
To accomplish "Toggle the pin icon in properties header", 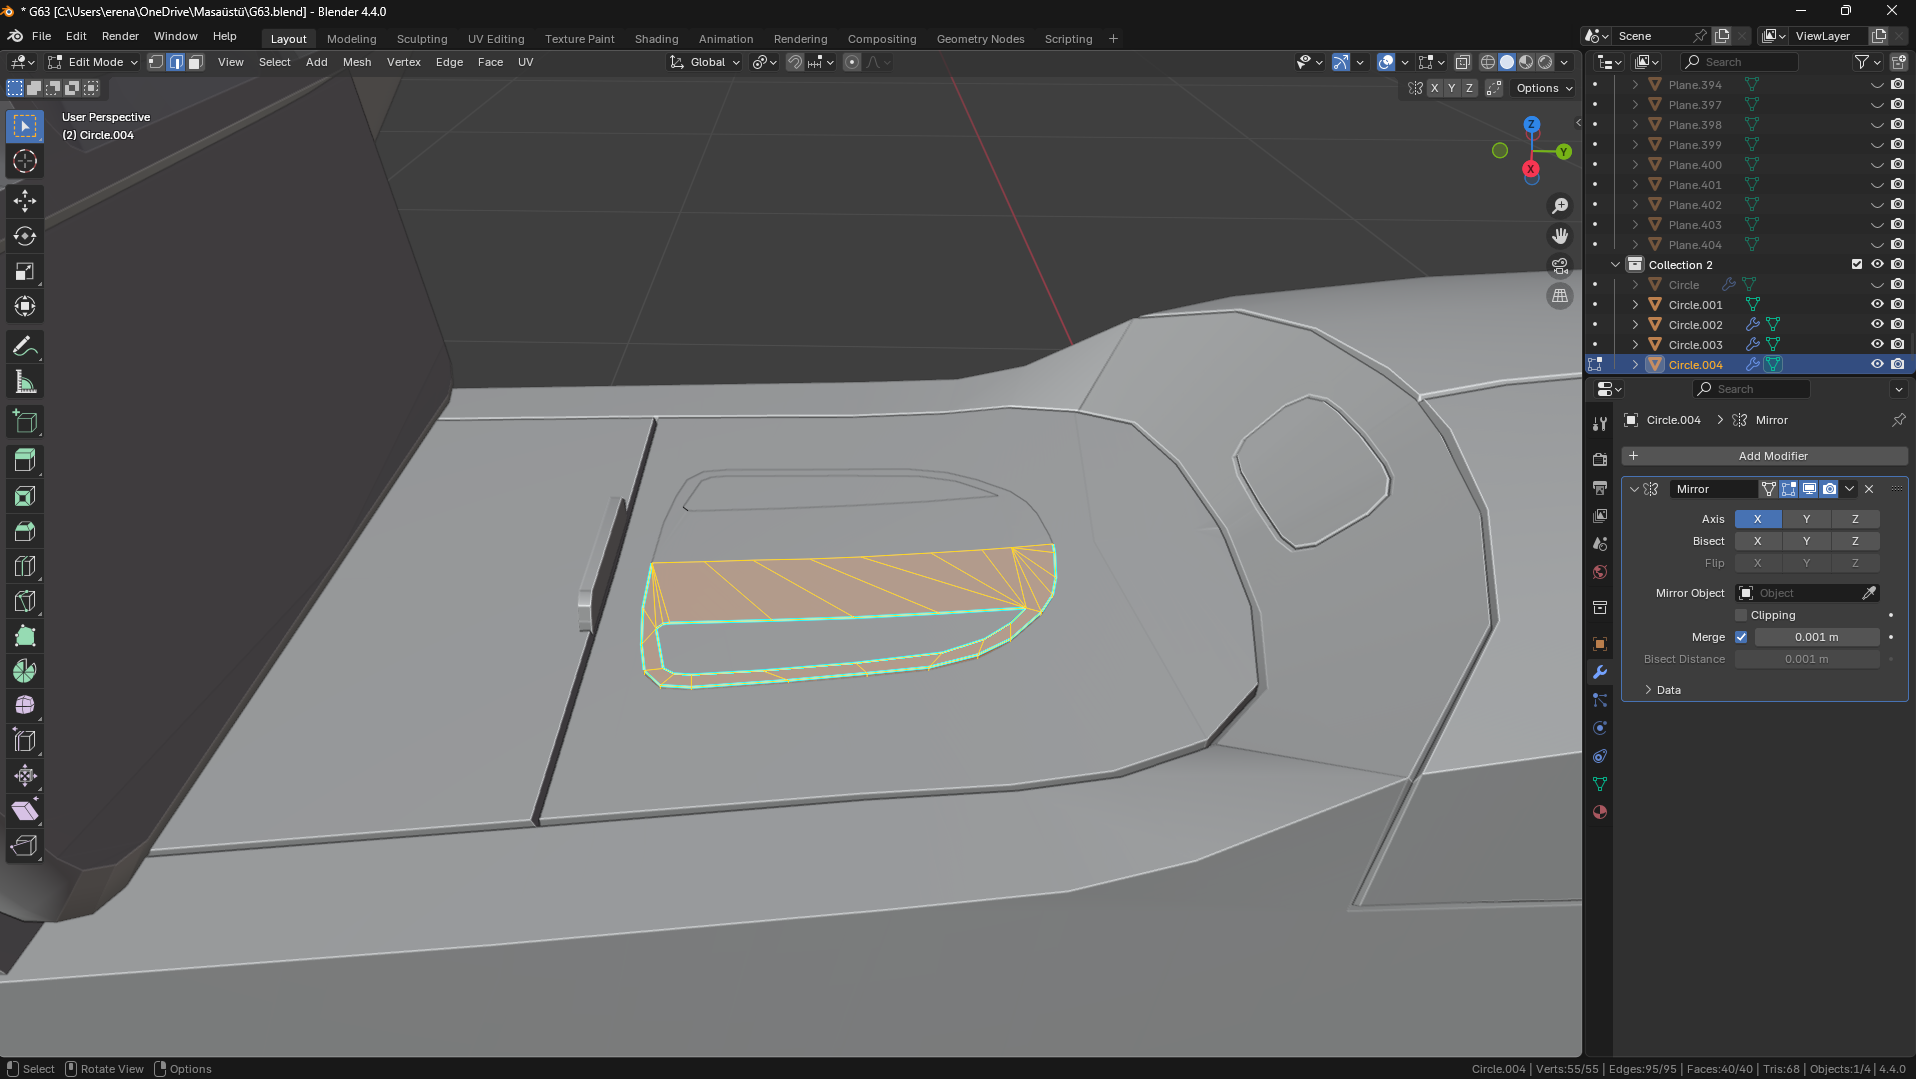I will point(1898,420).
